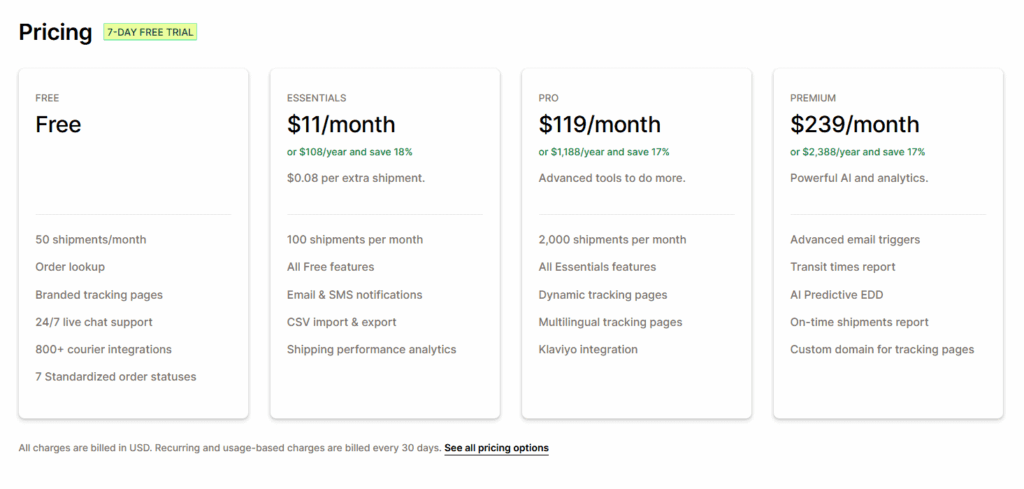Click the 800+ courier integrations item
Screen dimensions: 1024x489
tap(103, 349)
